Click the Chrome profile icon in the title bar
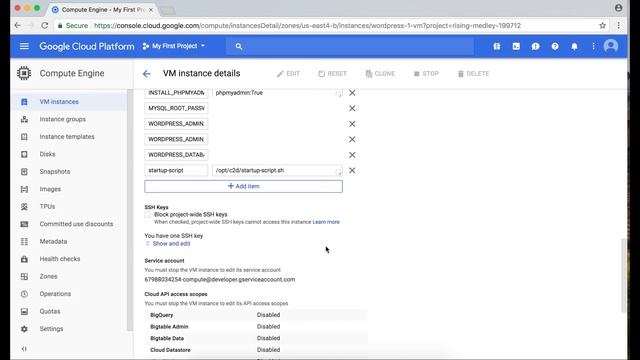640x360 pixels. click(x=619, y=8)
